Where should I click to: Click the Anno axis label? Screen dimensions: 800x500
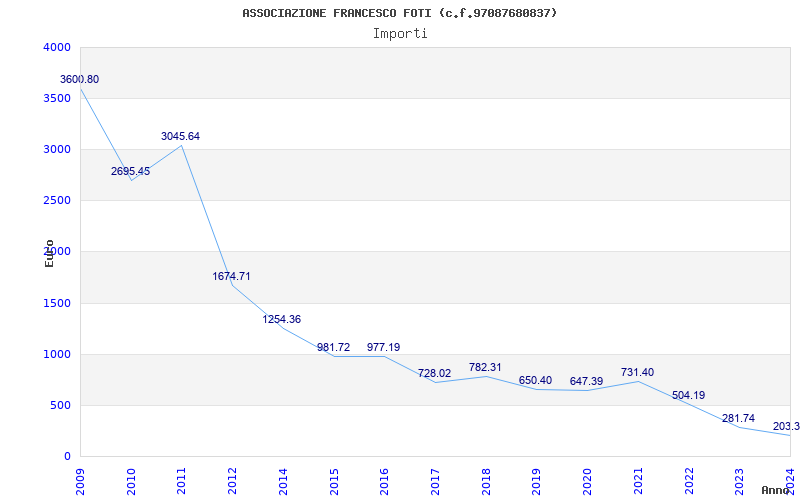[x=775, y=490]
